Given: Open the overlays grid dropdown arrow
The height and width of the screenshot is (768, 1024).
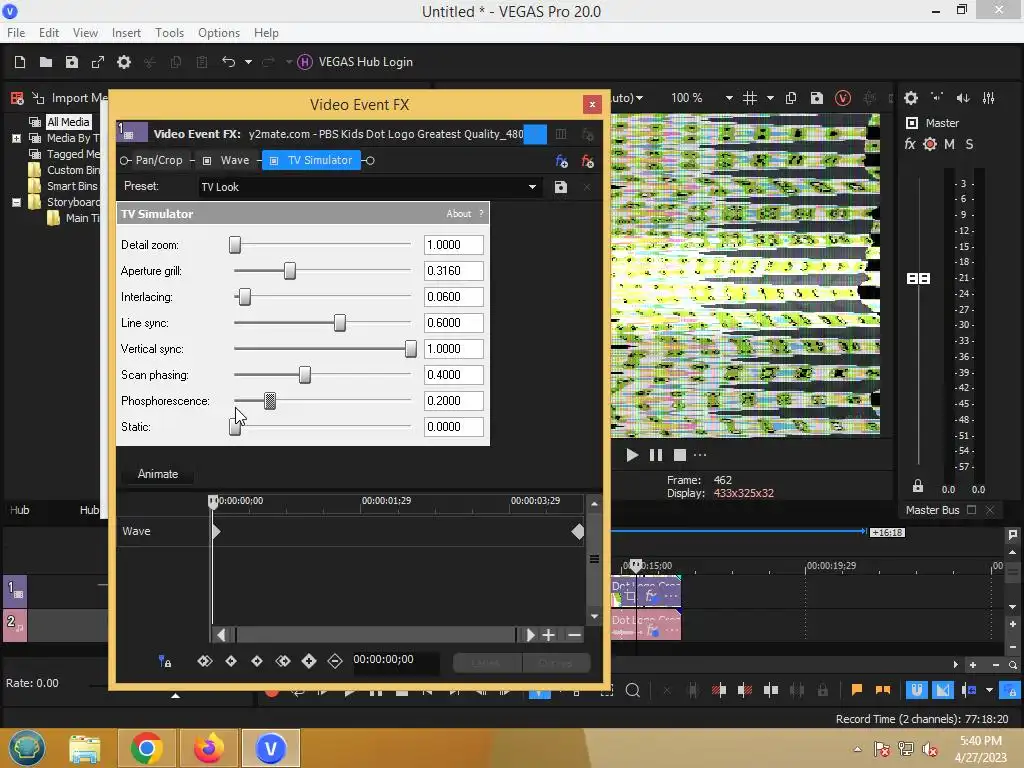Looking at the screenshot, I should 770,98.
